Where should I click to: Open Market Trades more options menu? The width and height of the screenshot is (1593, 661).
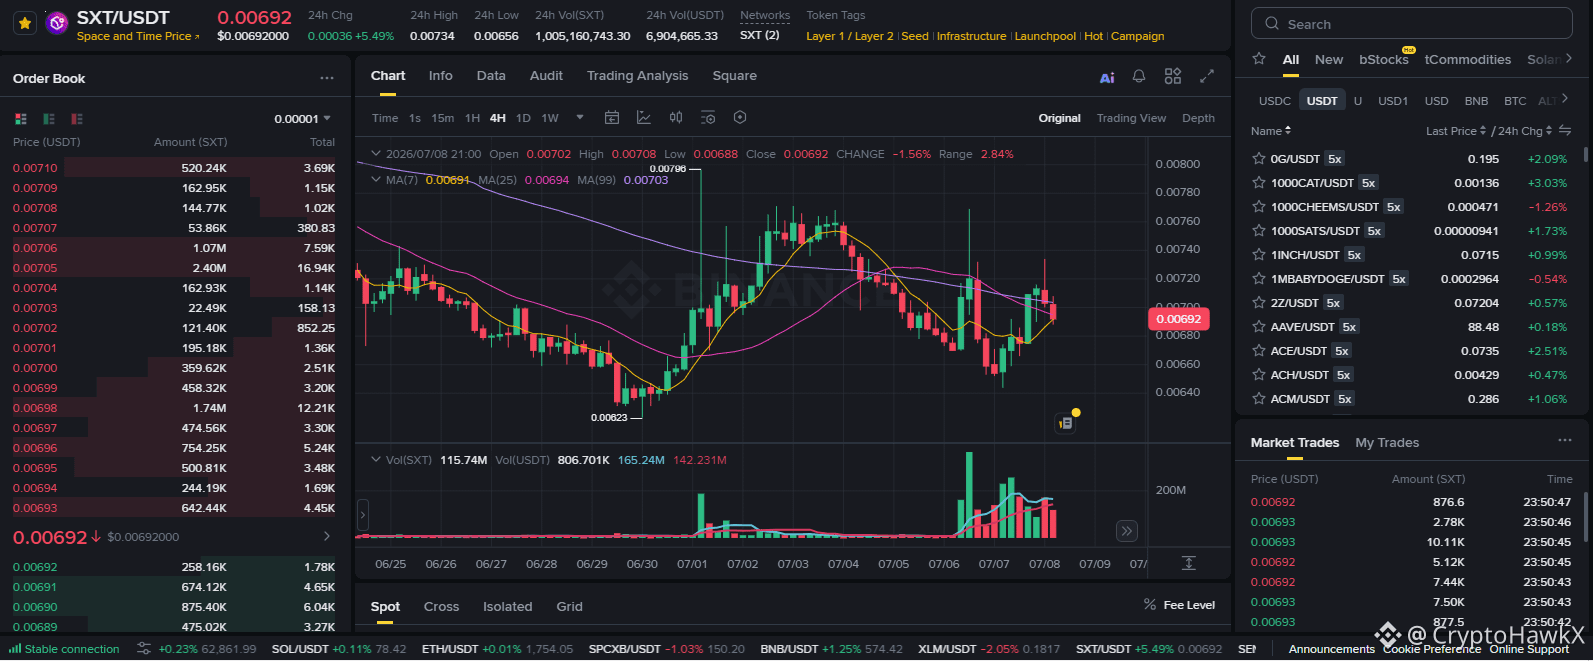coord(1565,441)
